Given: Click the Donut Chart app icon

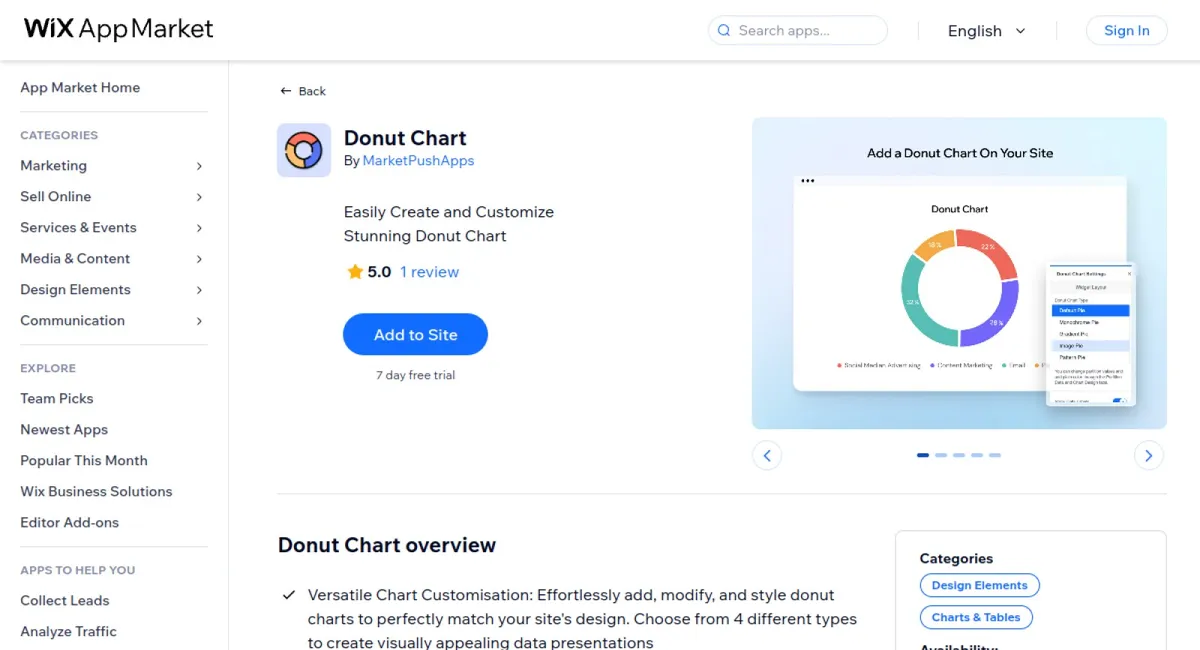Looking at the screenshot, I should (x=303, y=150).
